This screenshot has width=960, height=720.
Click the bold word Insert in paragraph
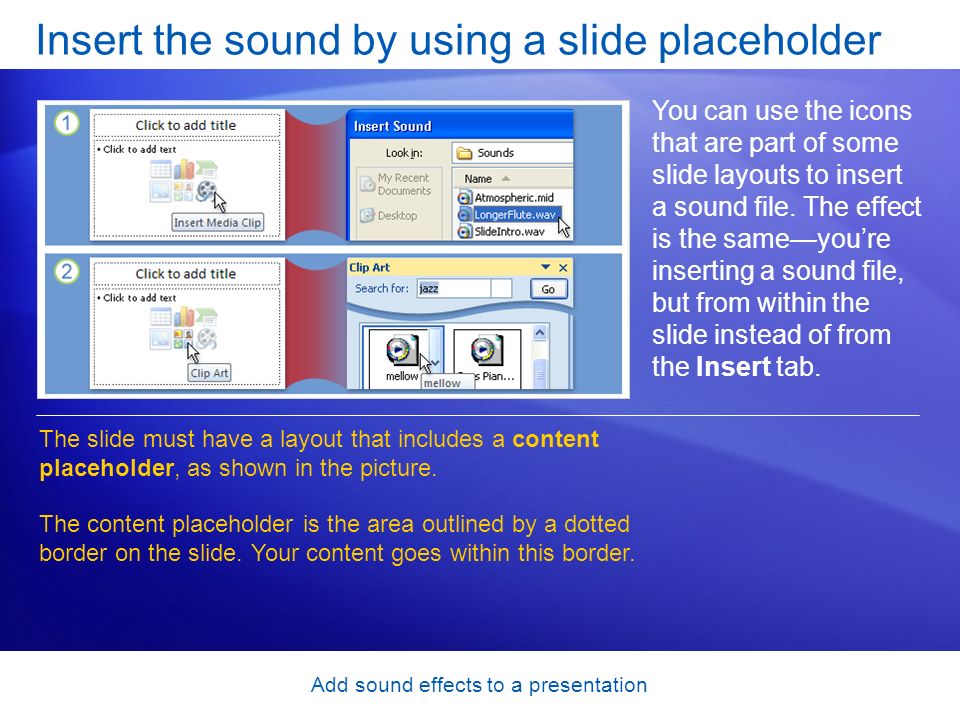click(x=733, y=367)
